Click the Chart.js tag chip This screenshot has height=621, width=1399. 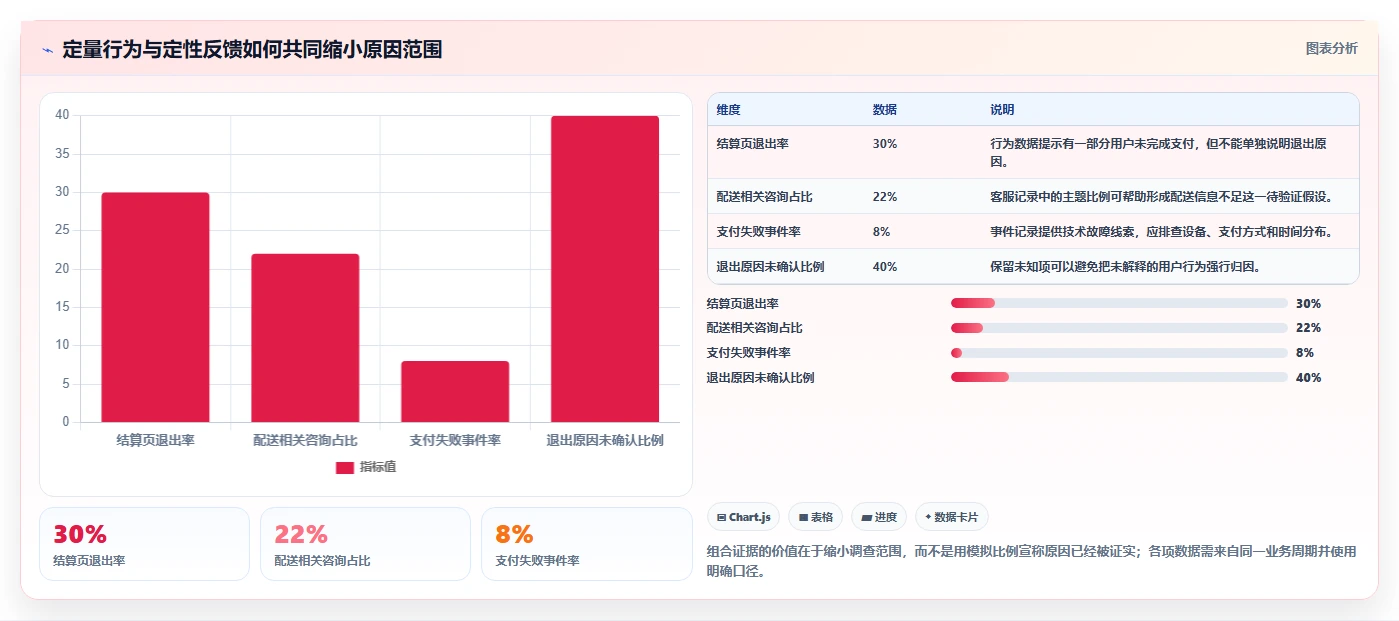(744, 517)
